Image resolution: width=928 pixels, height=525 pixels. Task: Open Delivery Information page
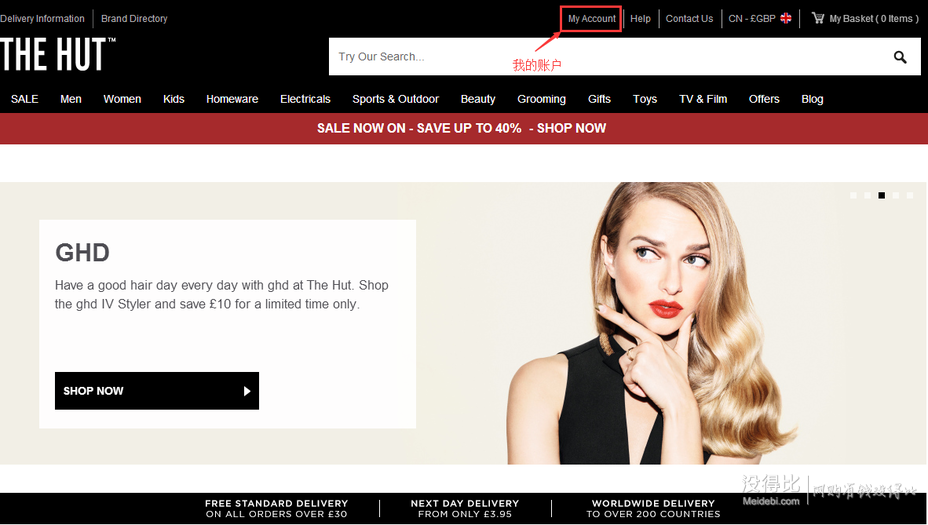[42, 18]
